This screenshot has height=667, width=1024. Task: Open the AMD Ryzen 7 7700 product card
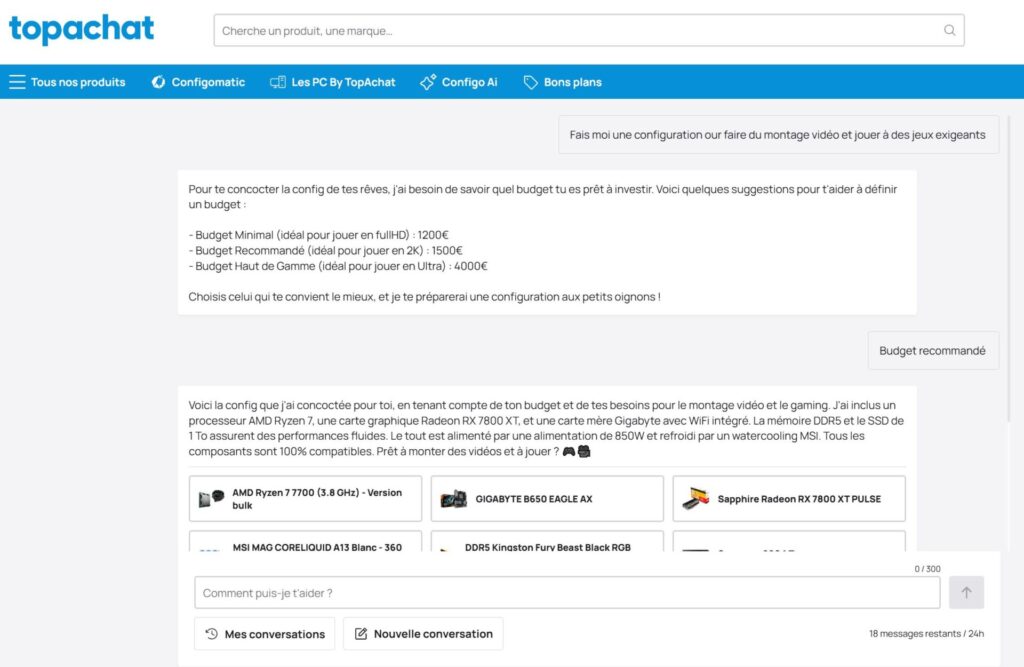[x=304, y=498]
